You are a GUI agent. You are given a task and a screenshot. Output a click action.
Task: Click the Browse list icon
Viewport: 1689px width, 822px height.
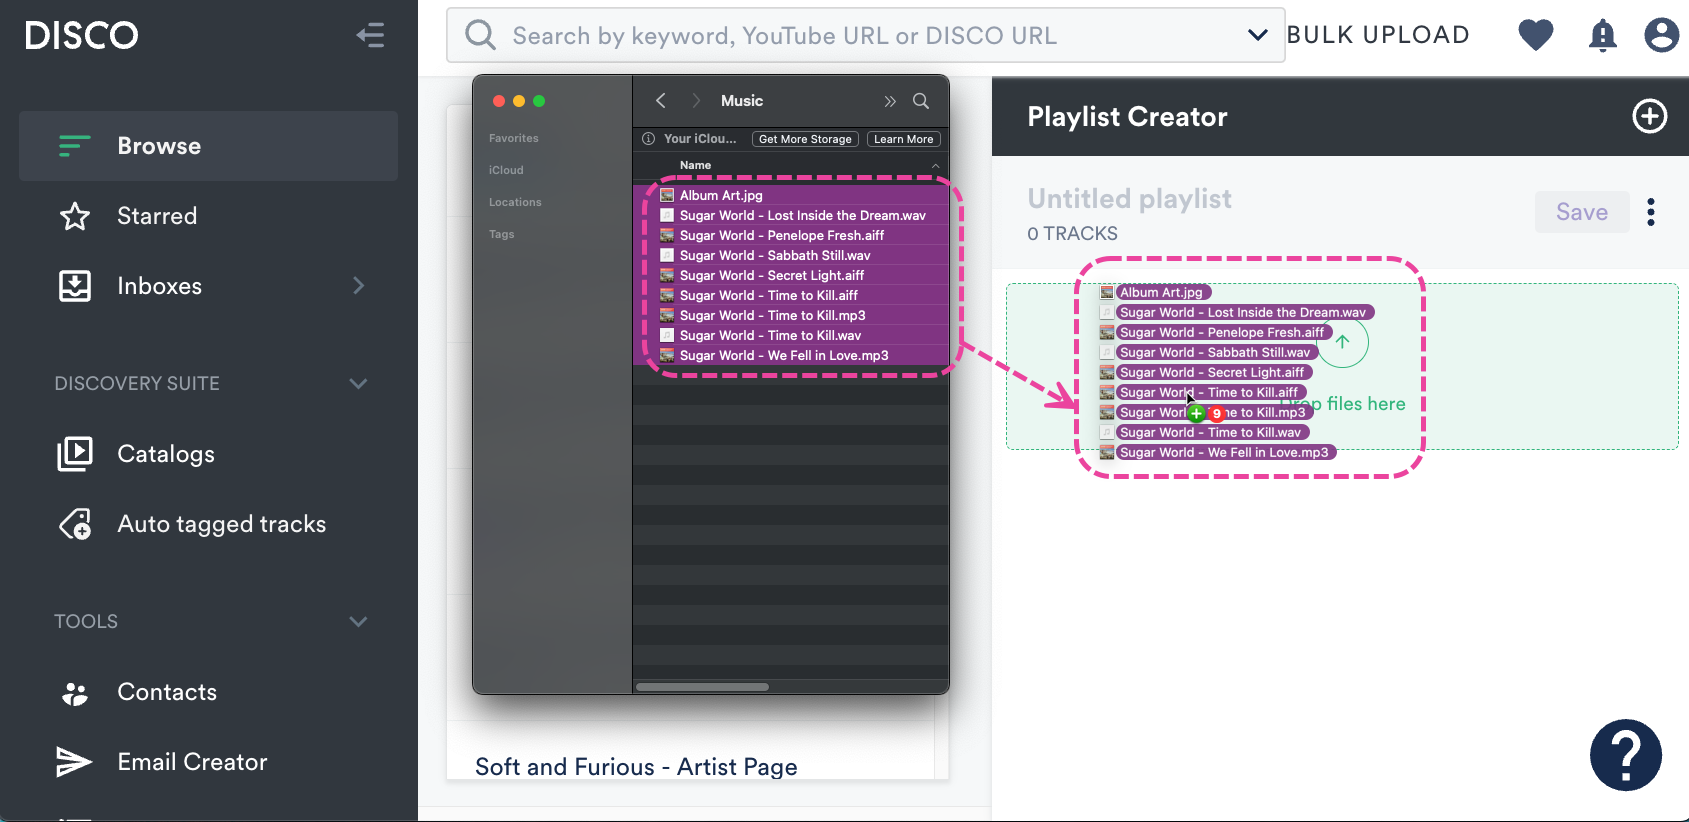(75, 146)
